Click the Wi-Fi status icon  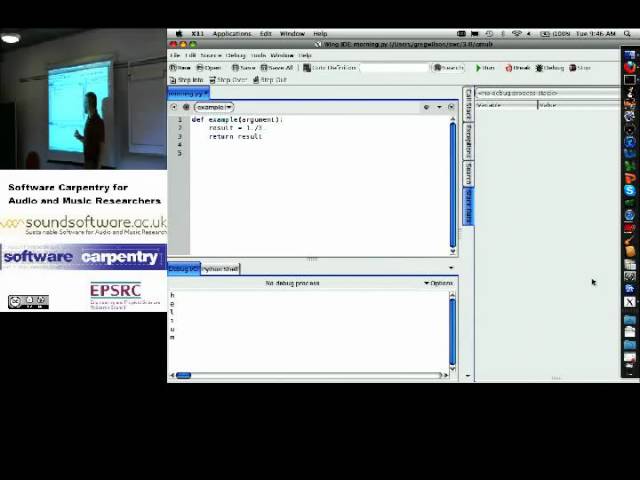[x=516, y=34]
